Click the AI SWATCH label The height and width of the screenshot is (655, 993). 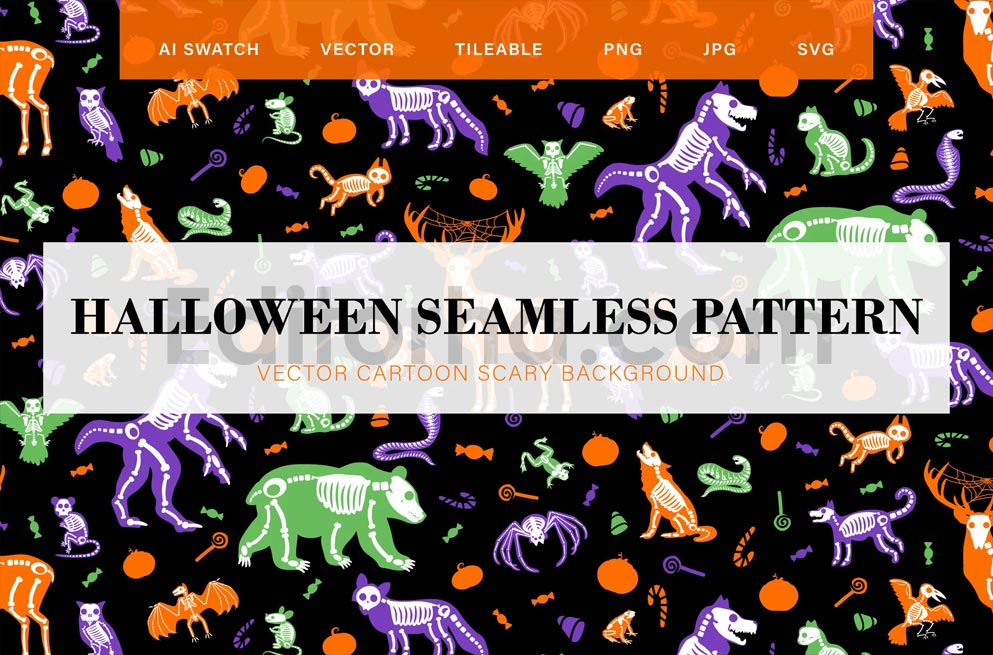click(x=209, y=49)
